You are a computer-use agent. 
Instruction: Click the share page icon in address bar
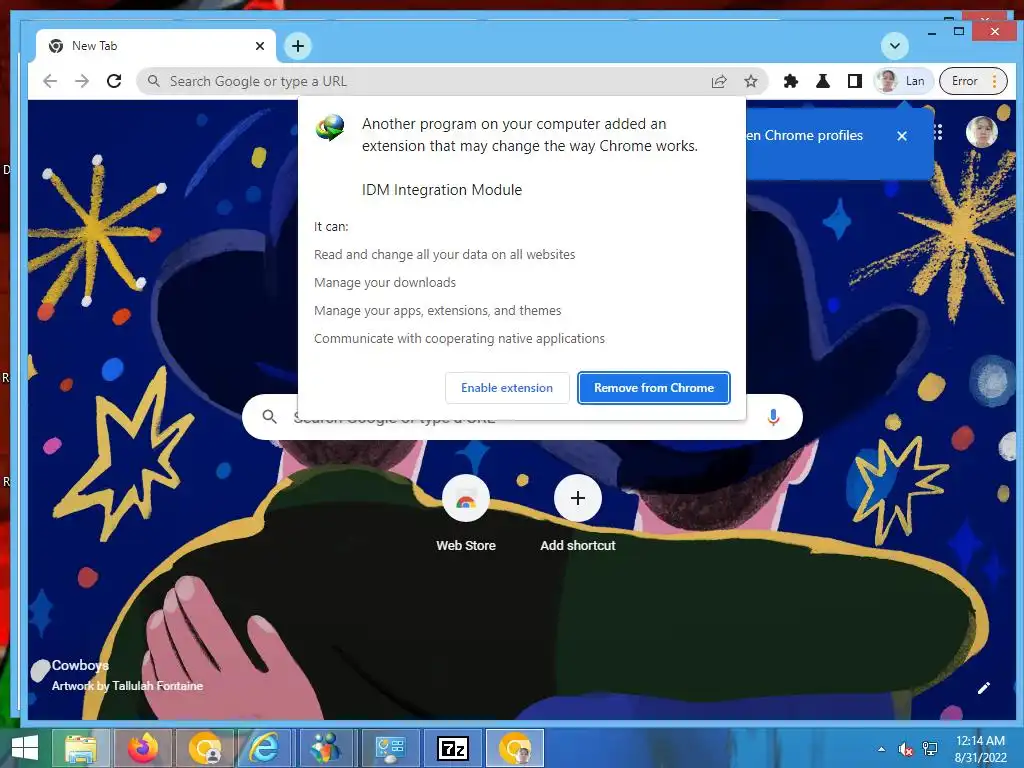(x=719, y=81)
